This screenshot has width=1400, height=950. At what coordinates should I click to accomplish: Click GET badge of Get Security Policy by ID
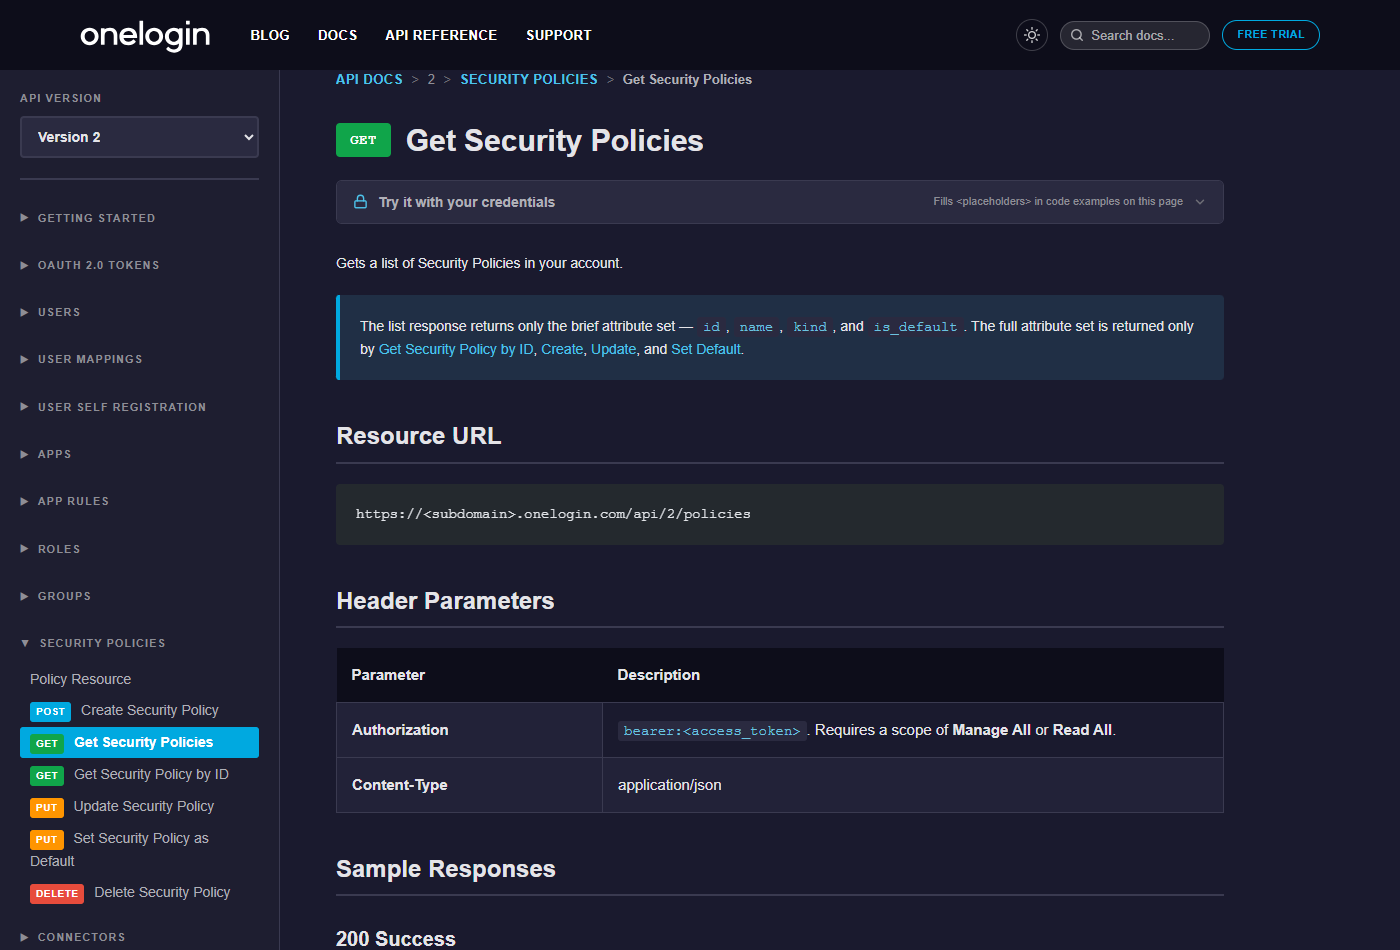click(47, 775)
